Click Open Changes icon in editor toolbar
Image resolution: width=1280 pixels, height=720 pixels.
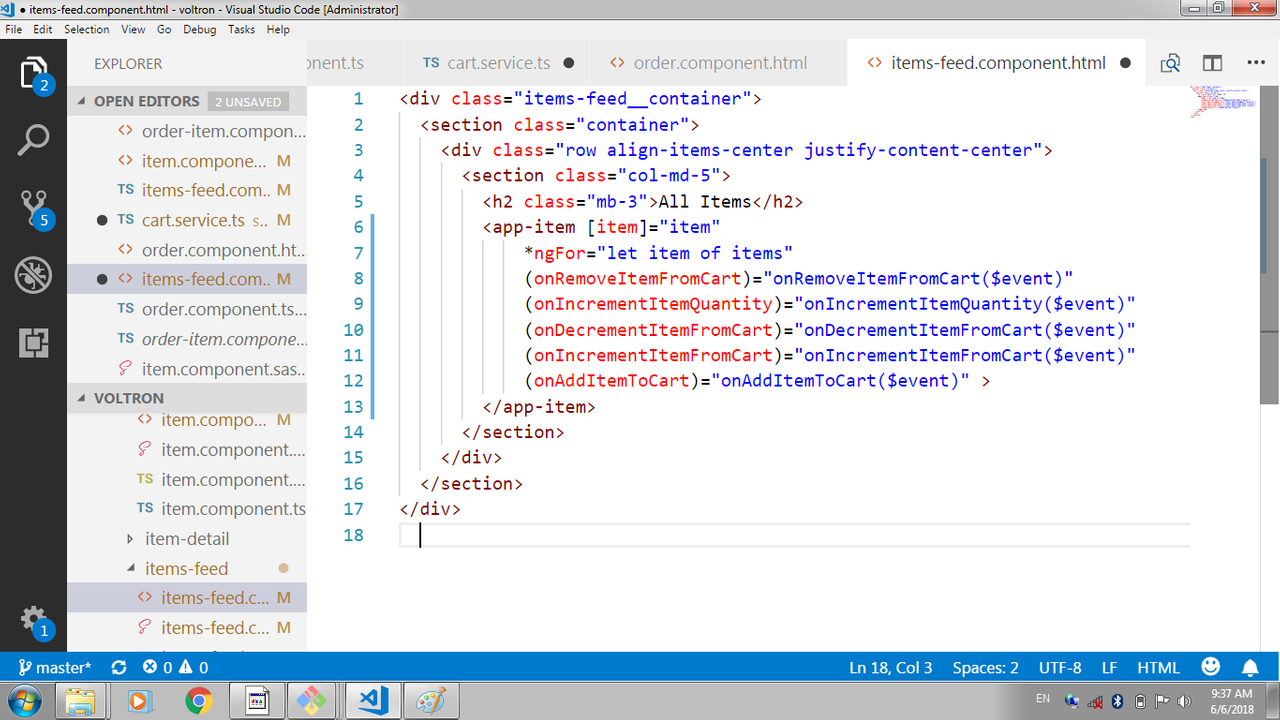pos(1170,63)
